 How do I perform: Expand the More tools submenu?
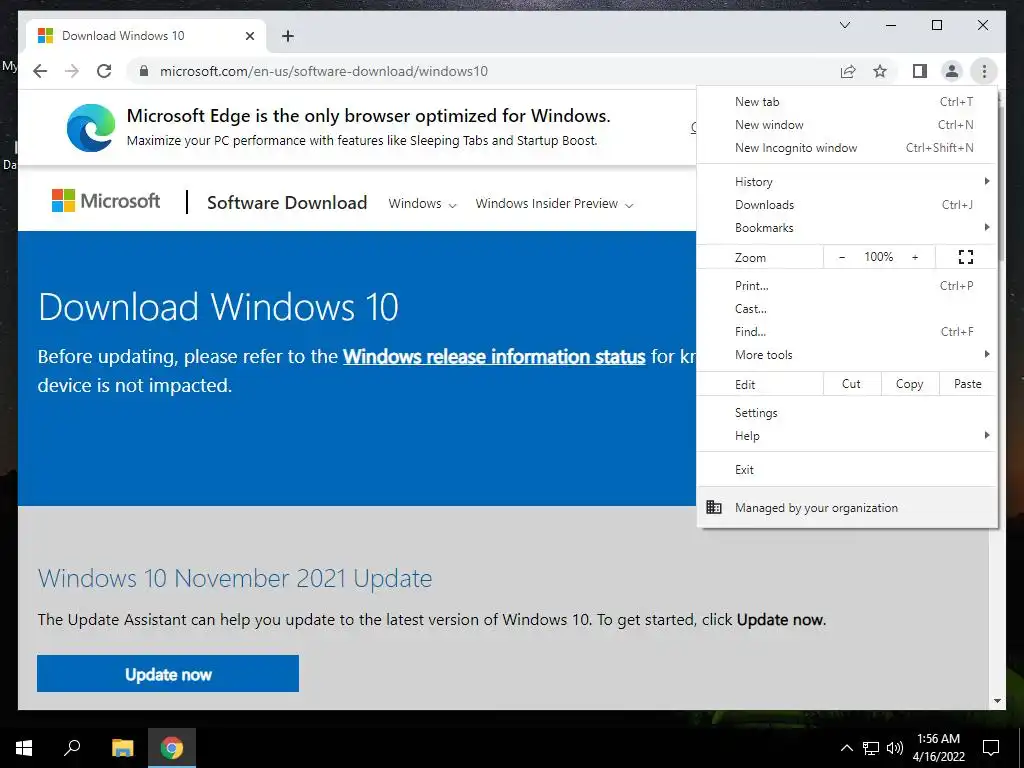click(846, 355)
